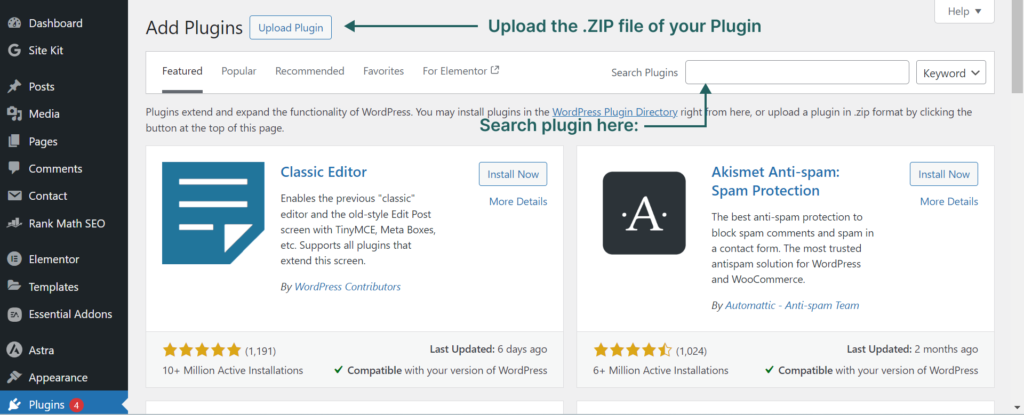Open the WordPress Plugin Directory link
Image resolution: width=1024 pixels, height=415 pixels.
[x=615, y=112]
